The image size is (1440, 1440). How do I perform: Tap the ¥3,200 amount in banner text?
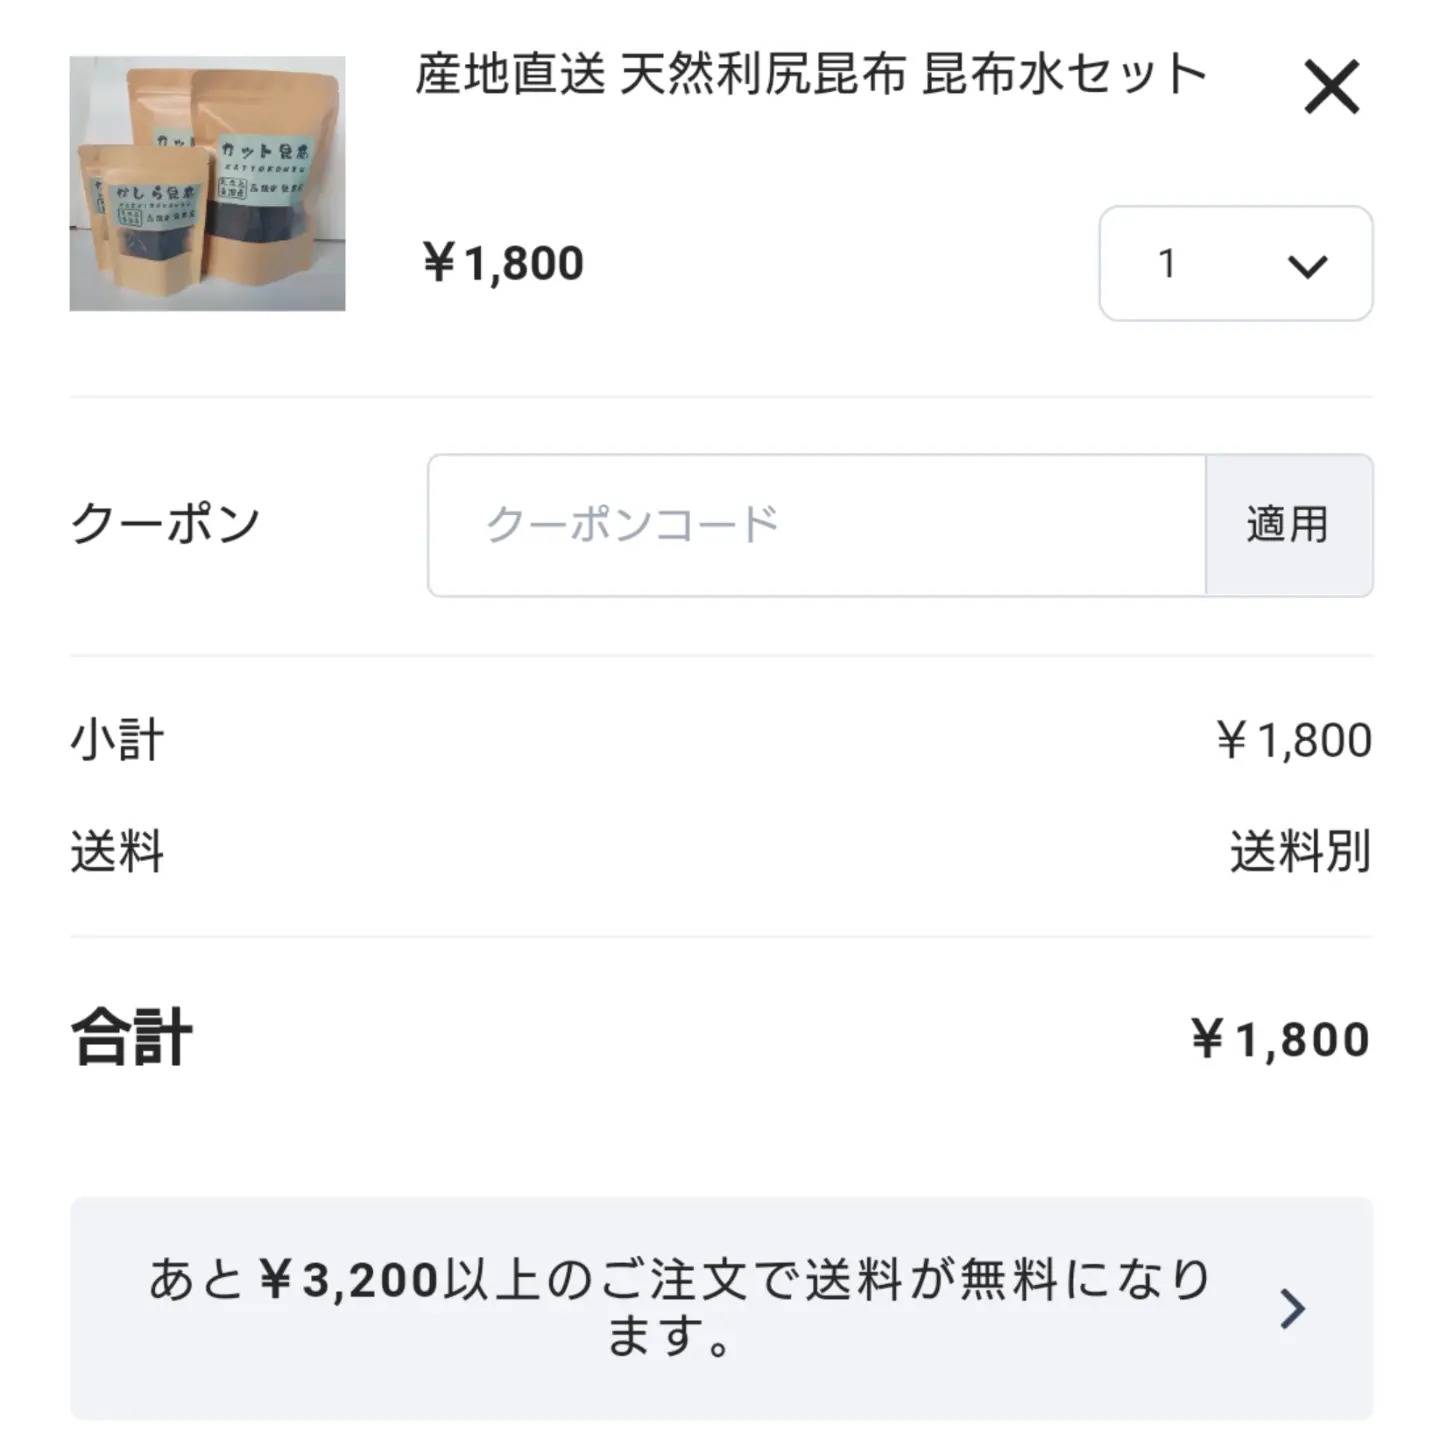click(348, 1281)
